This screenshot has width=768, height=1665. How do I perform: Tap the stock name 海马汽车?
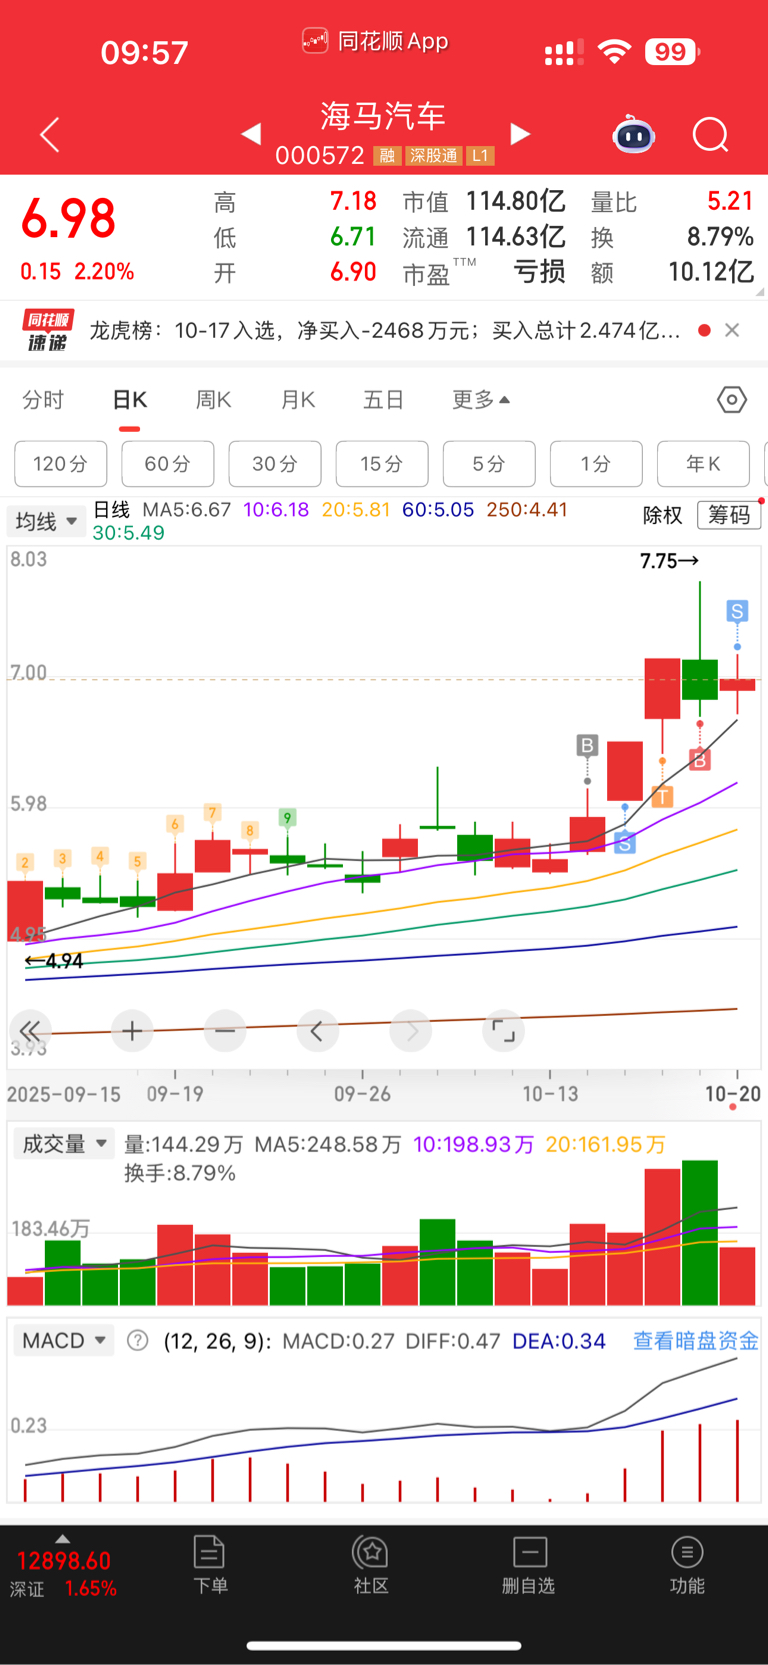(x=383, y=116)
